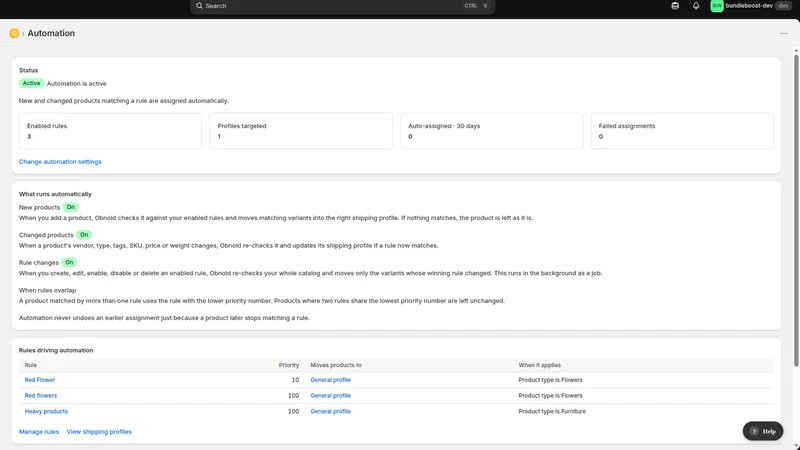Open the store sidekick icon in top bar

click(675, 6)
